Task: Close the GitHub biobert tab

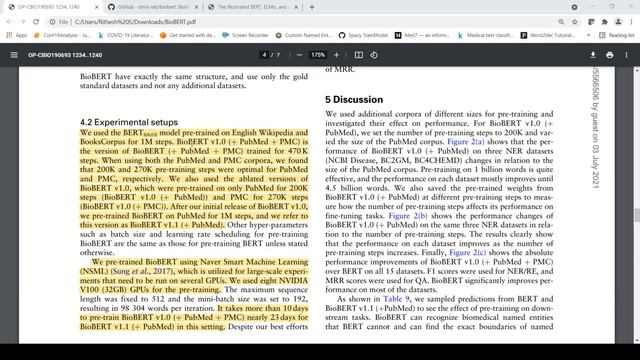Action: coord(196,7)
